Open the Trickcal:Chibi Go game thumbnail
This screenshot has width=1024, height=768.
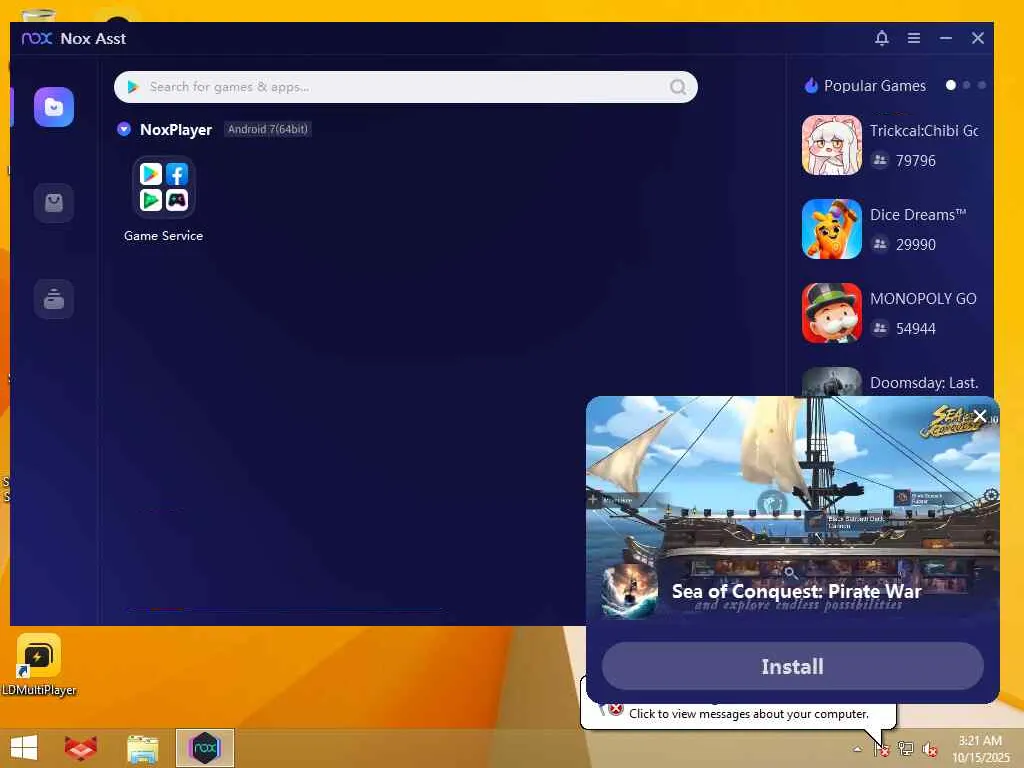point(832,145)
